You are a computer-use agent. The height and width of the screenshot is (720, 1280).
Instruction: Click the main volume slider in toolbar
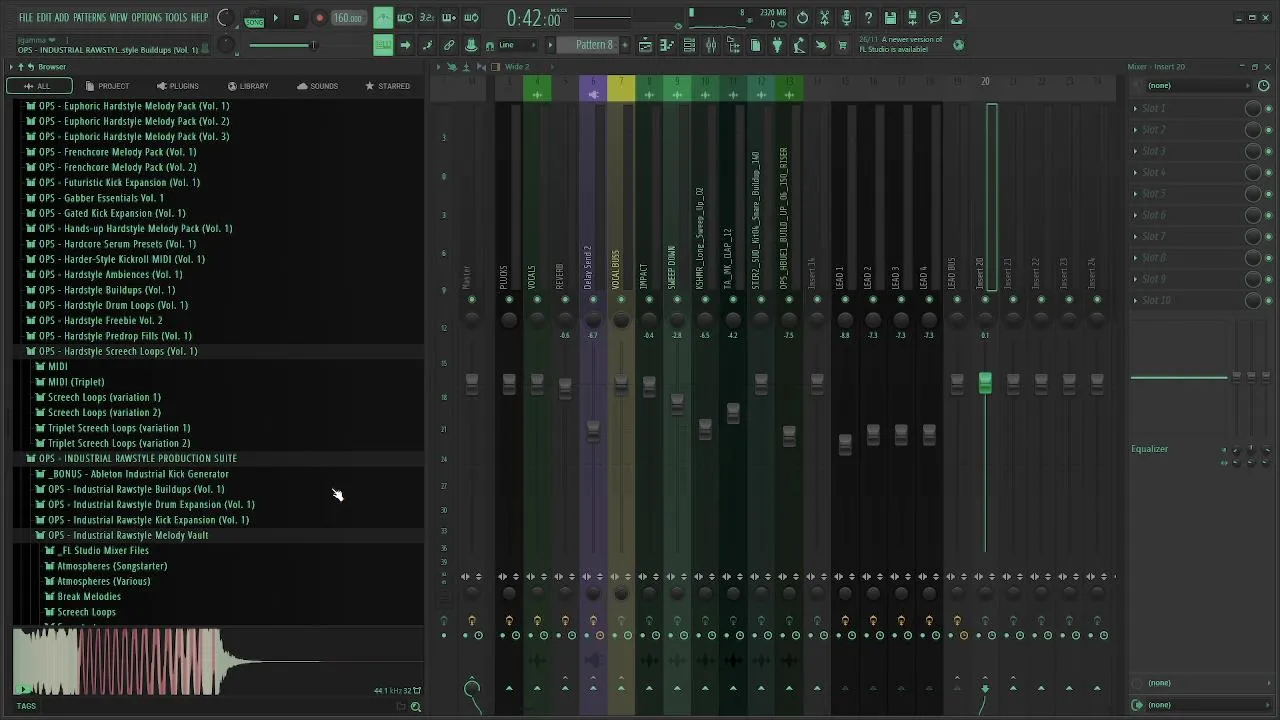tap(283, 45)
